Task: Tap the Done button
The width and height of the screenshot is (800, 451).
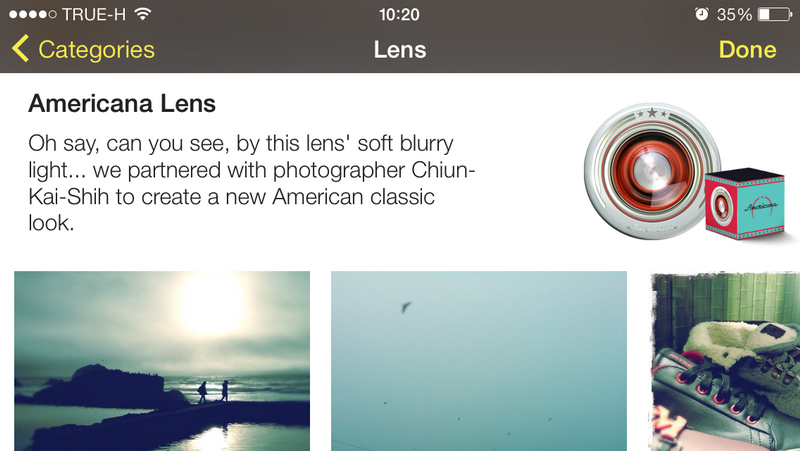Action: point(747,49)
